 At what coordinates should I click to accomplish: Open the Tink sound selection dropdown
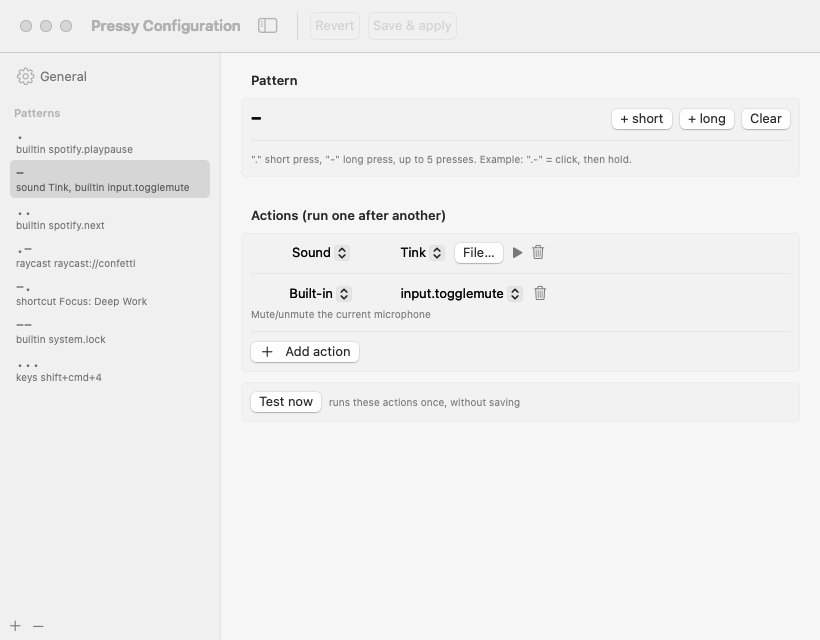[x=422, y=253]
